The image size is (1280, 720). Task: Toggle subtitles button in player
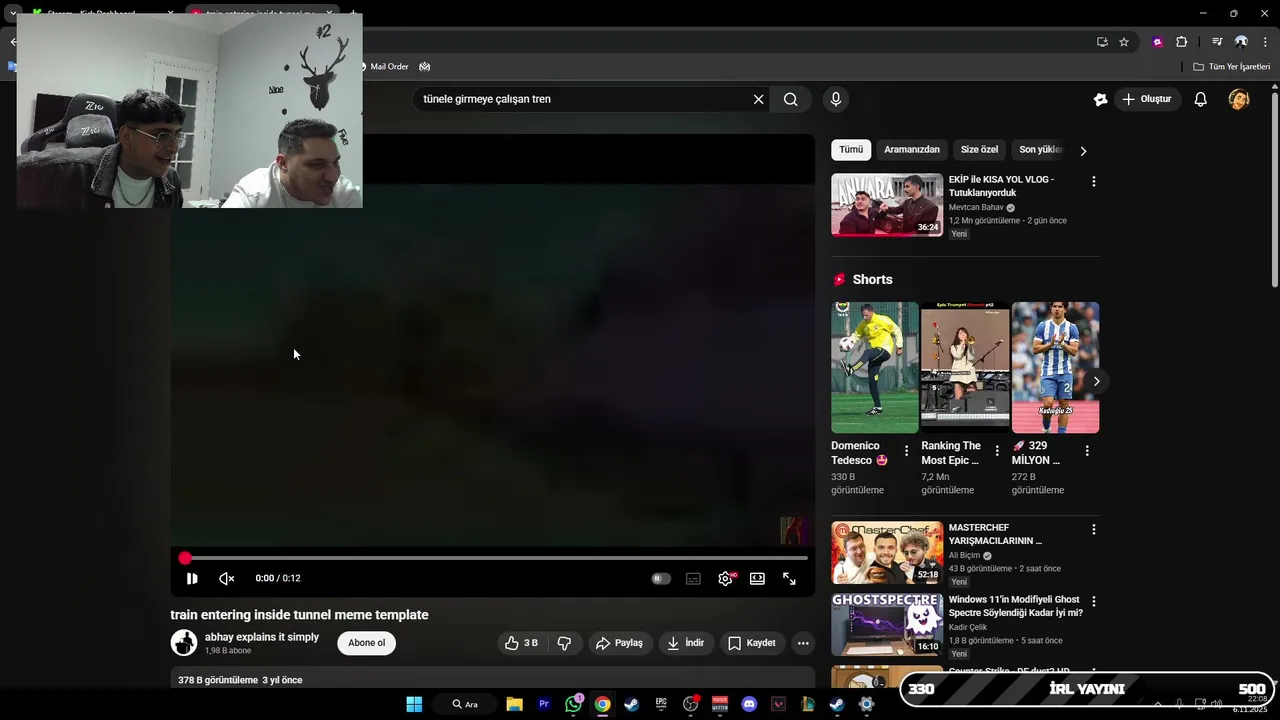click(x=693, y=578)
